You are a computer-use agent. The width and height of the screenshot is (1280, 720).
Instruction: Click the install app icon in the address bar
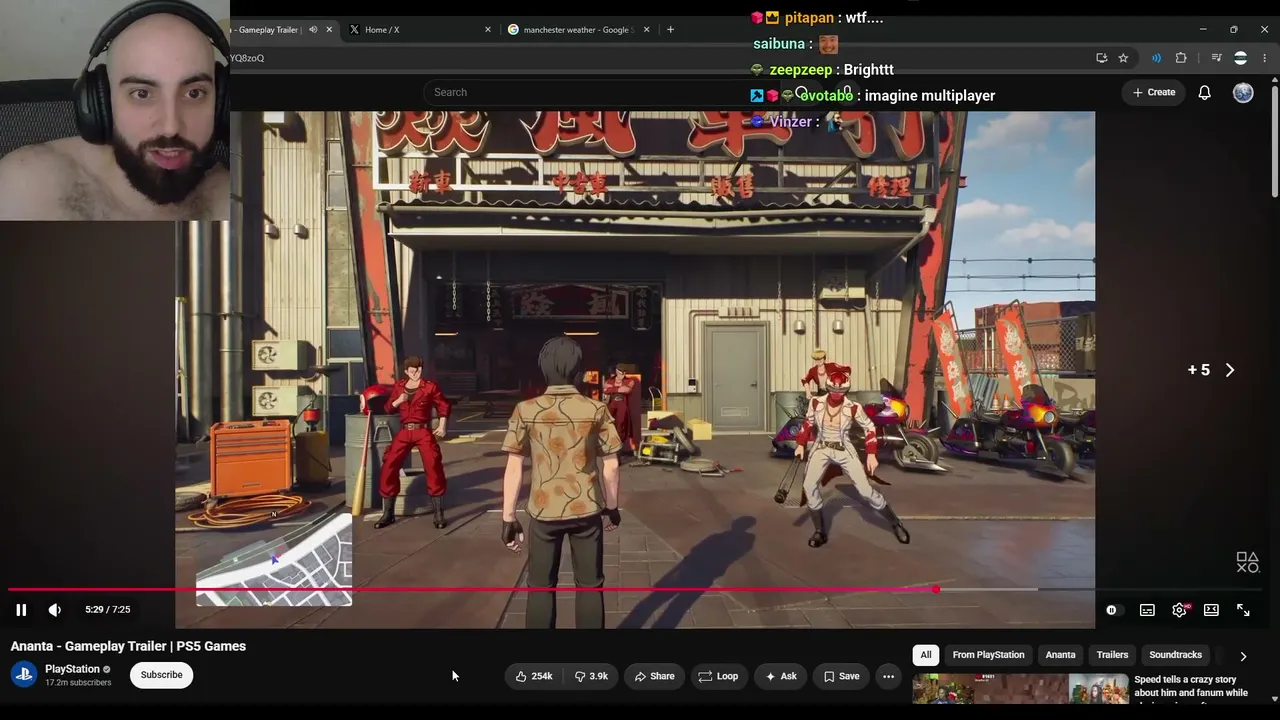[1102, 58]
